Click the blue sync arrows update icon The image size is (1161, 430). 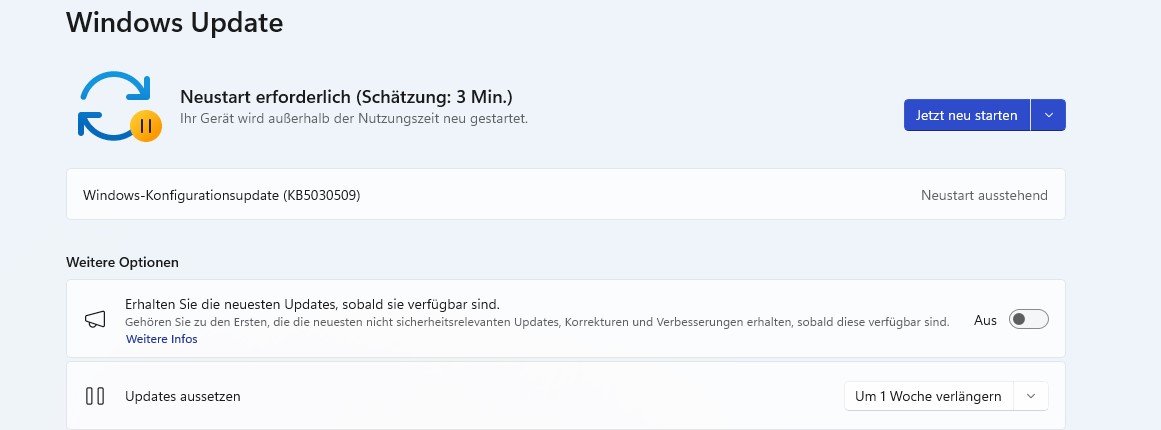click(x=115, y=104)
